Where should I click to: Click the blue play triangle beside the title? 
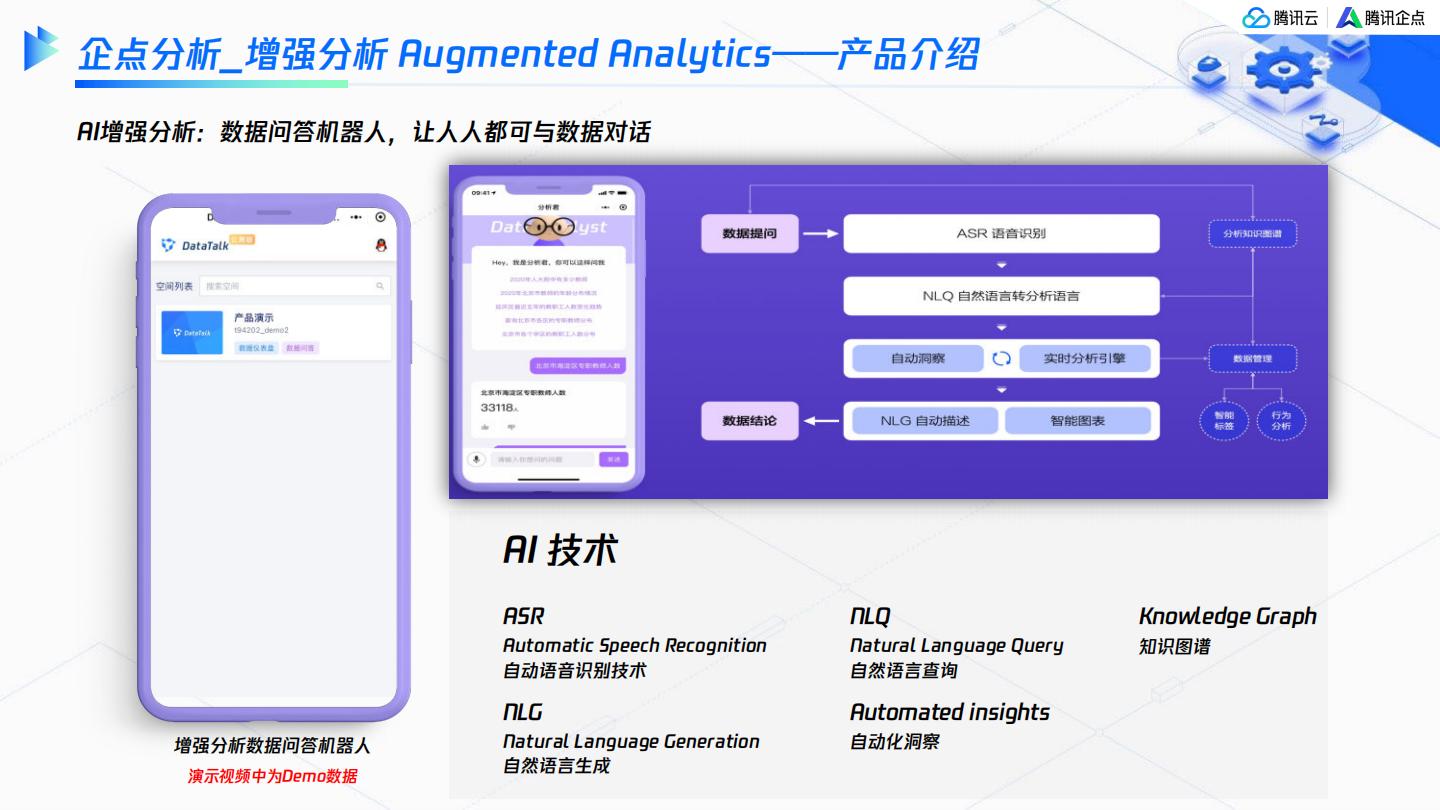[x=41, y=48]
